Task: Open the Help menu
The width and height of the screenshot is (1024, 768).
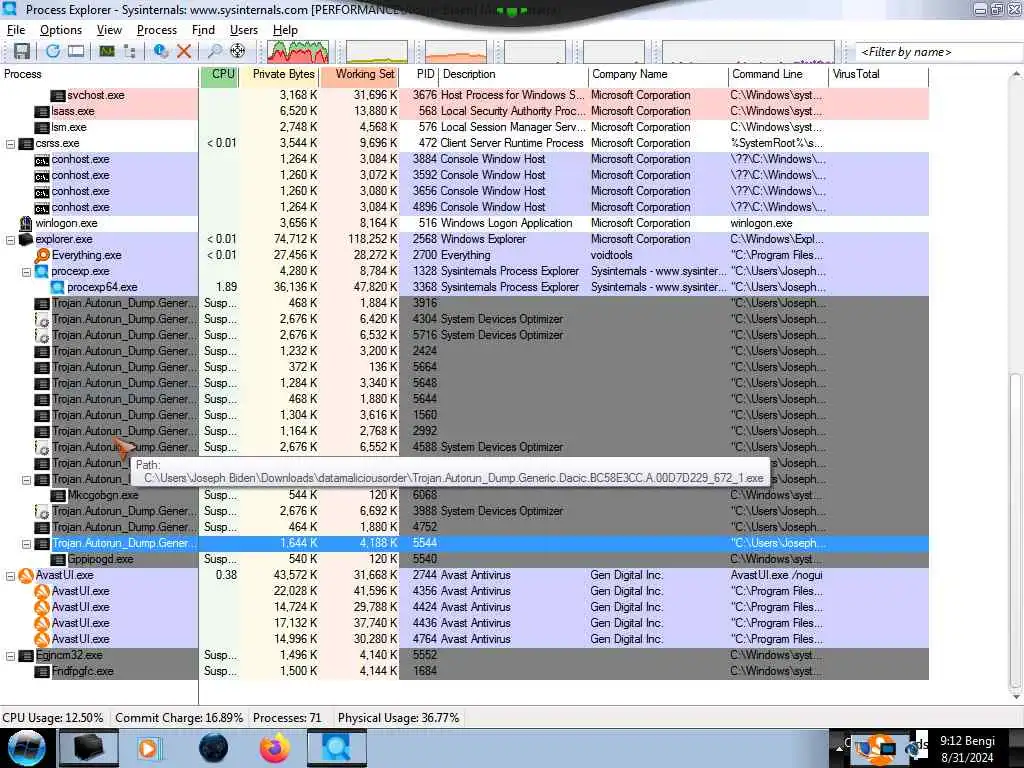Action: [285, 30]
